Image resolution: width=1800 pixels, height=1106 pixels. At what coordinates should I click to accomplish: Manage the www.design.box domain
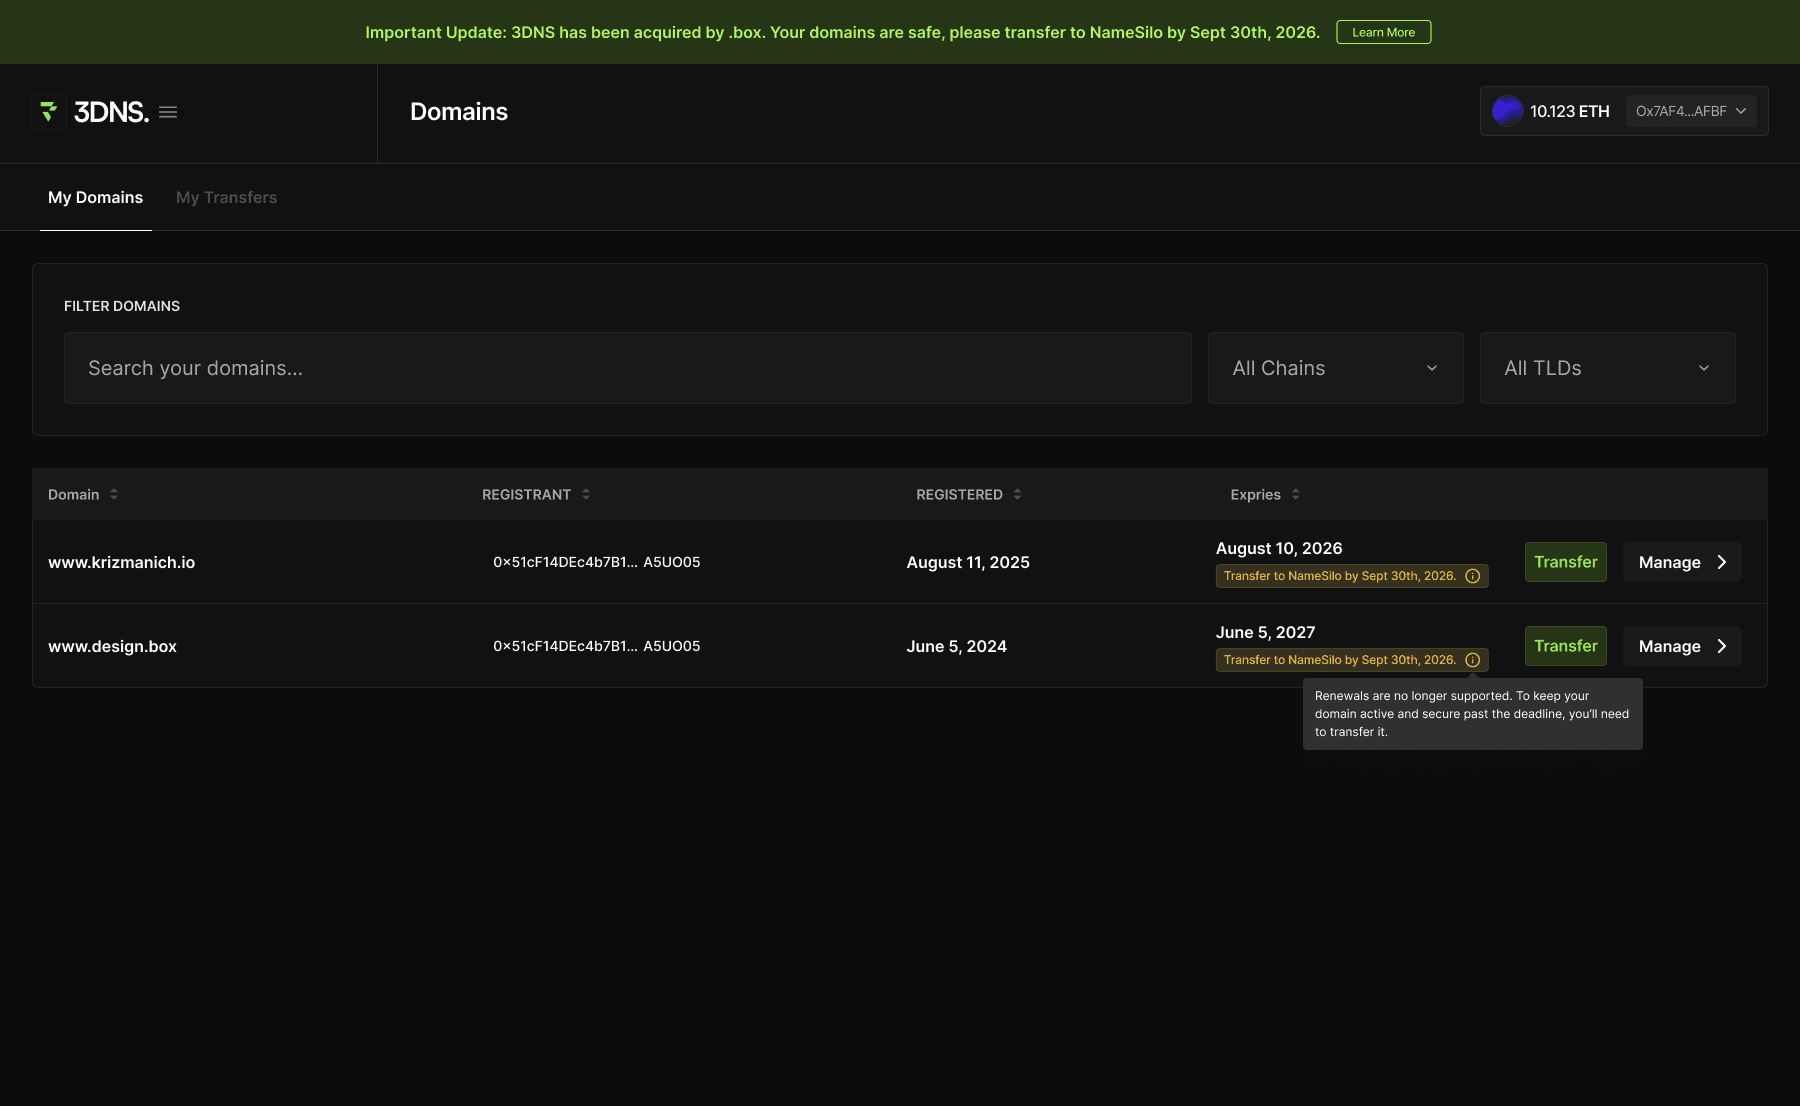pos(1682,646)
